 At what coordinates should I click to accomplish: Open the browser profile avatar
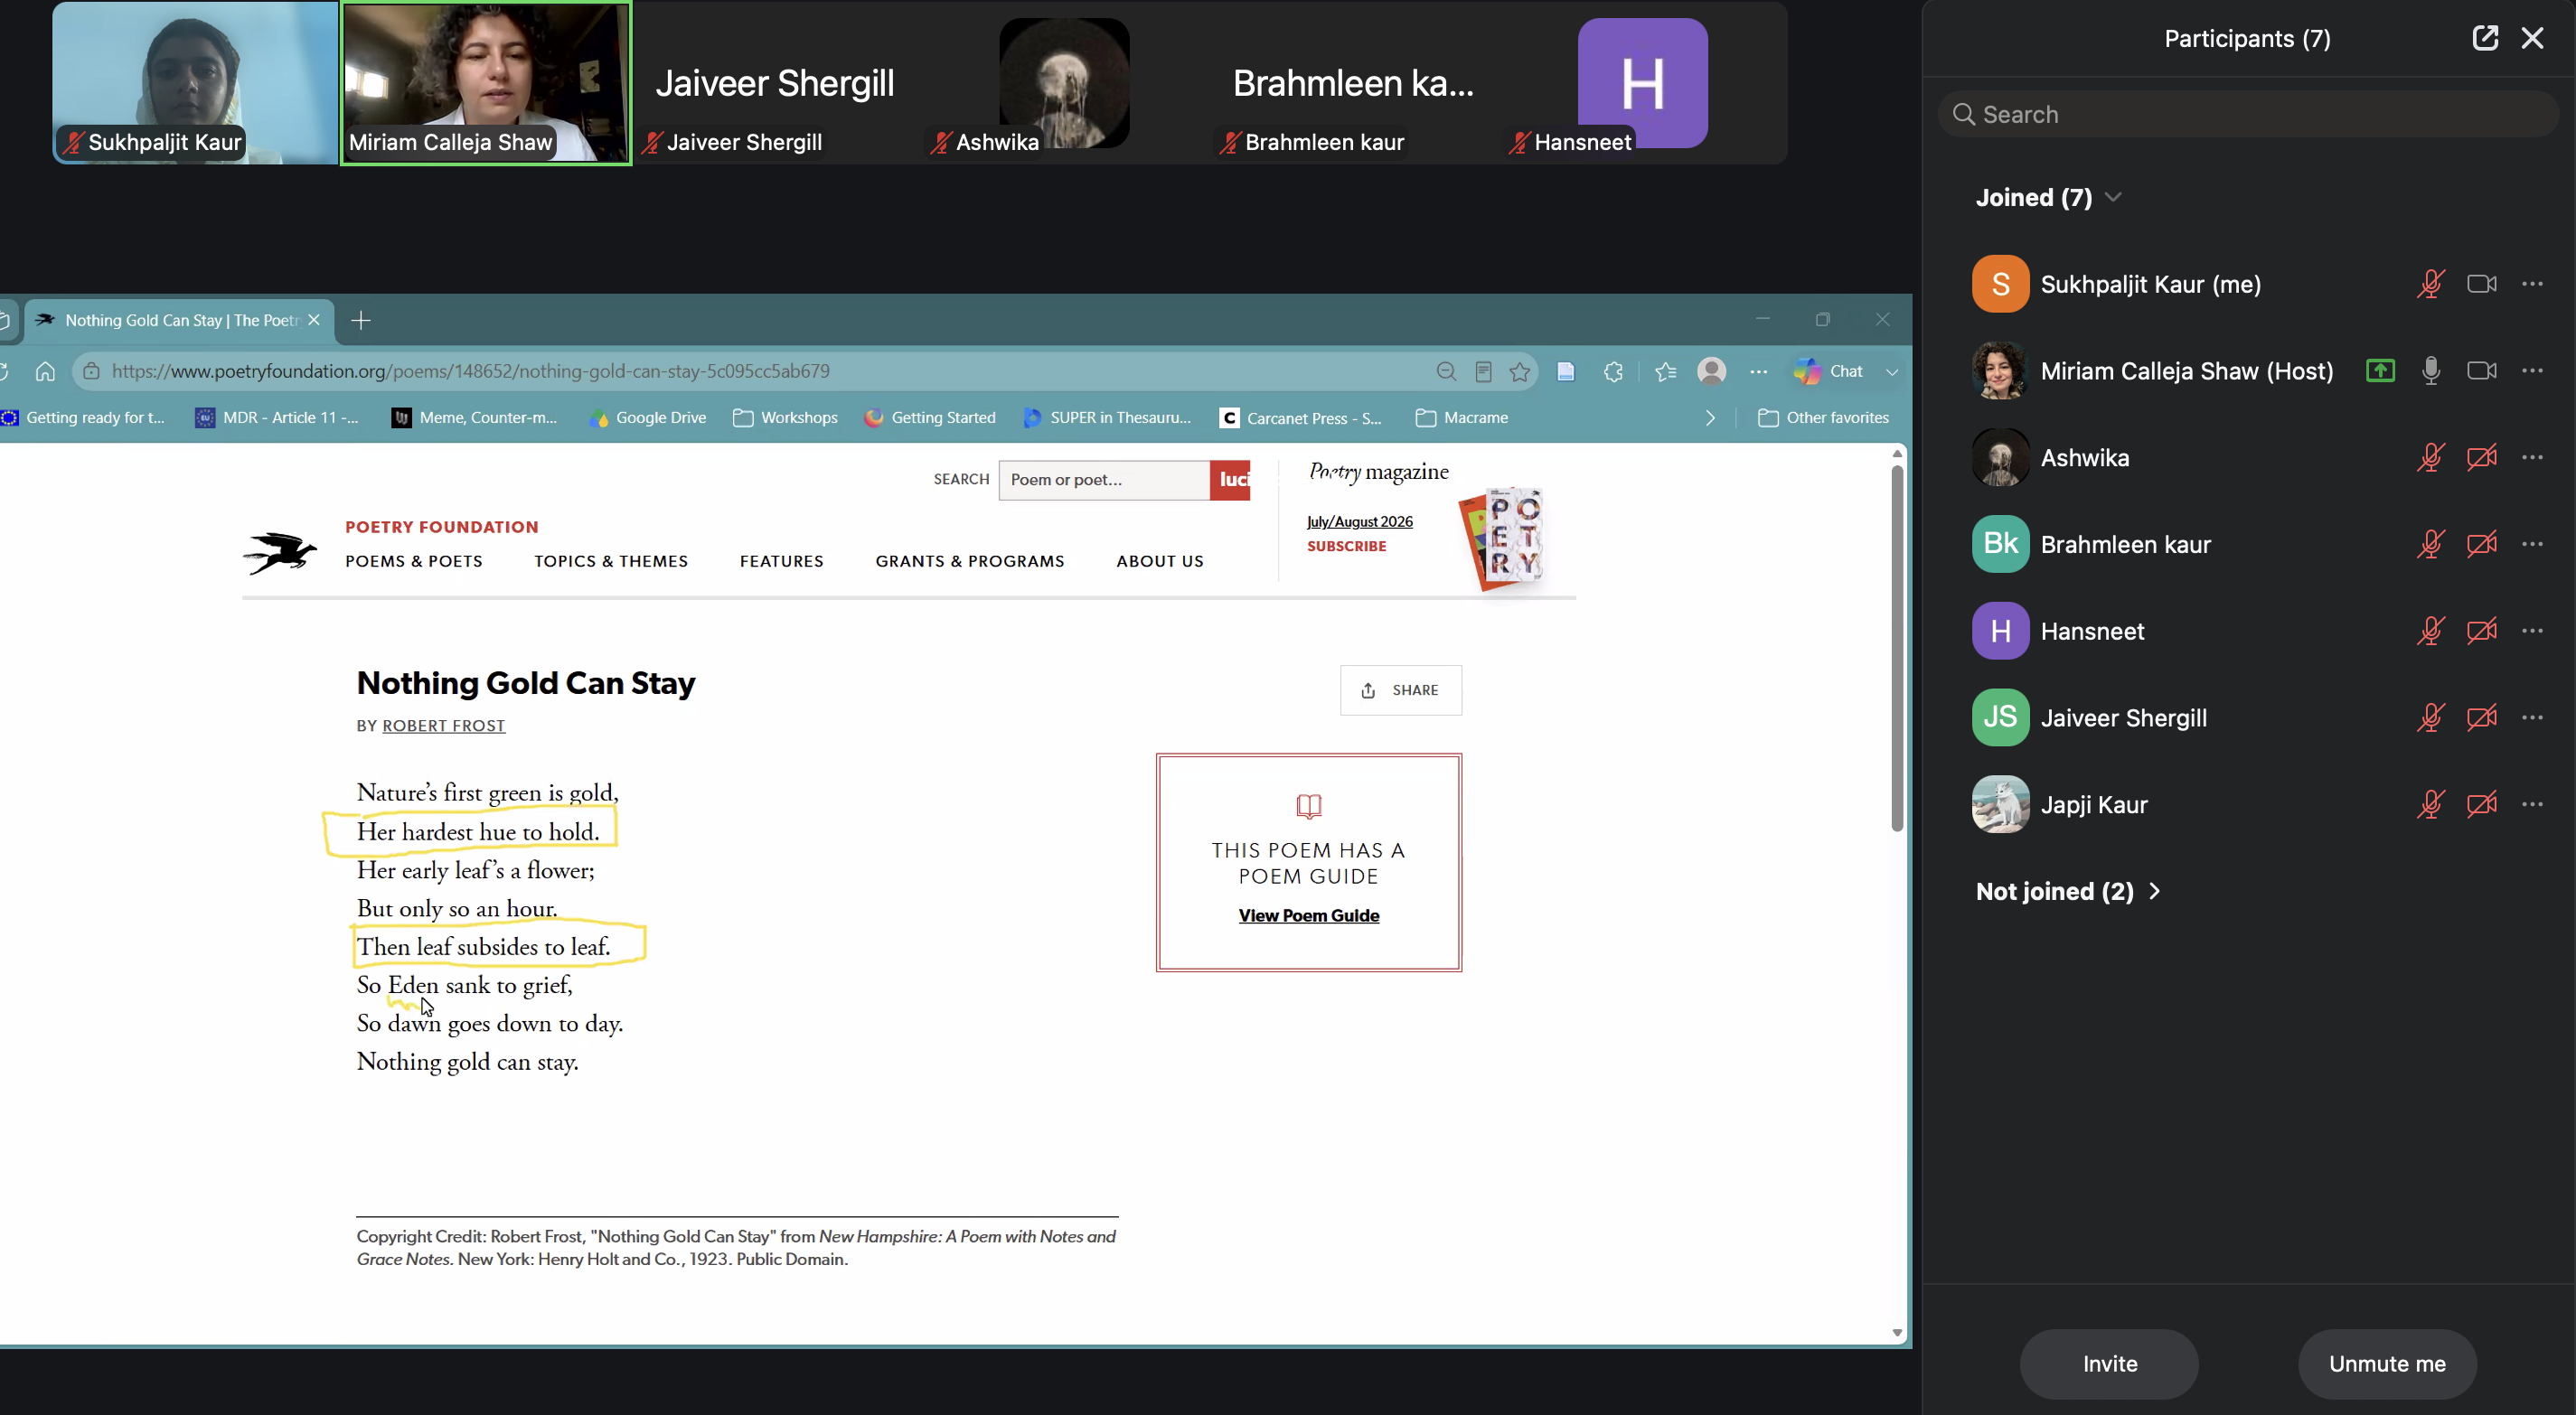click(x=1711, y=372)
